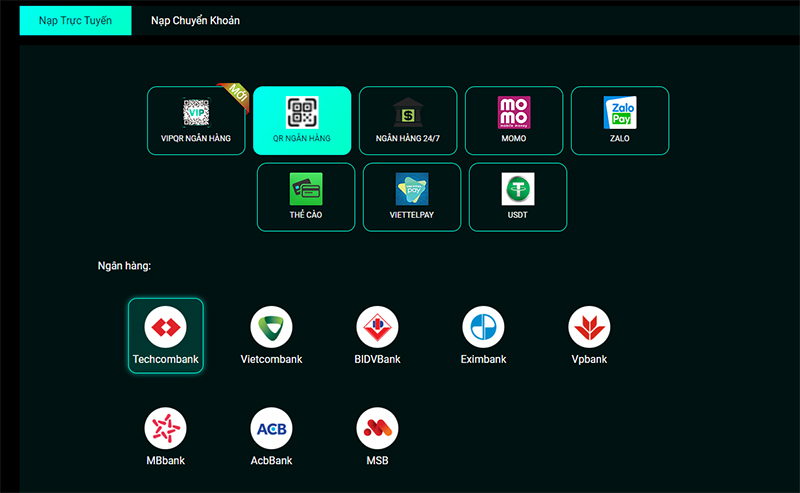Select VIPQR Ngân Hàng payment method
This screenshot has height=493, width=800.
pos(196,120)
